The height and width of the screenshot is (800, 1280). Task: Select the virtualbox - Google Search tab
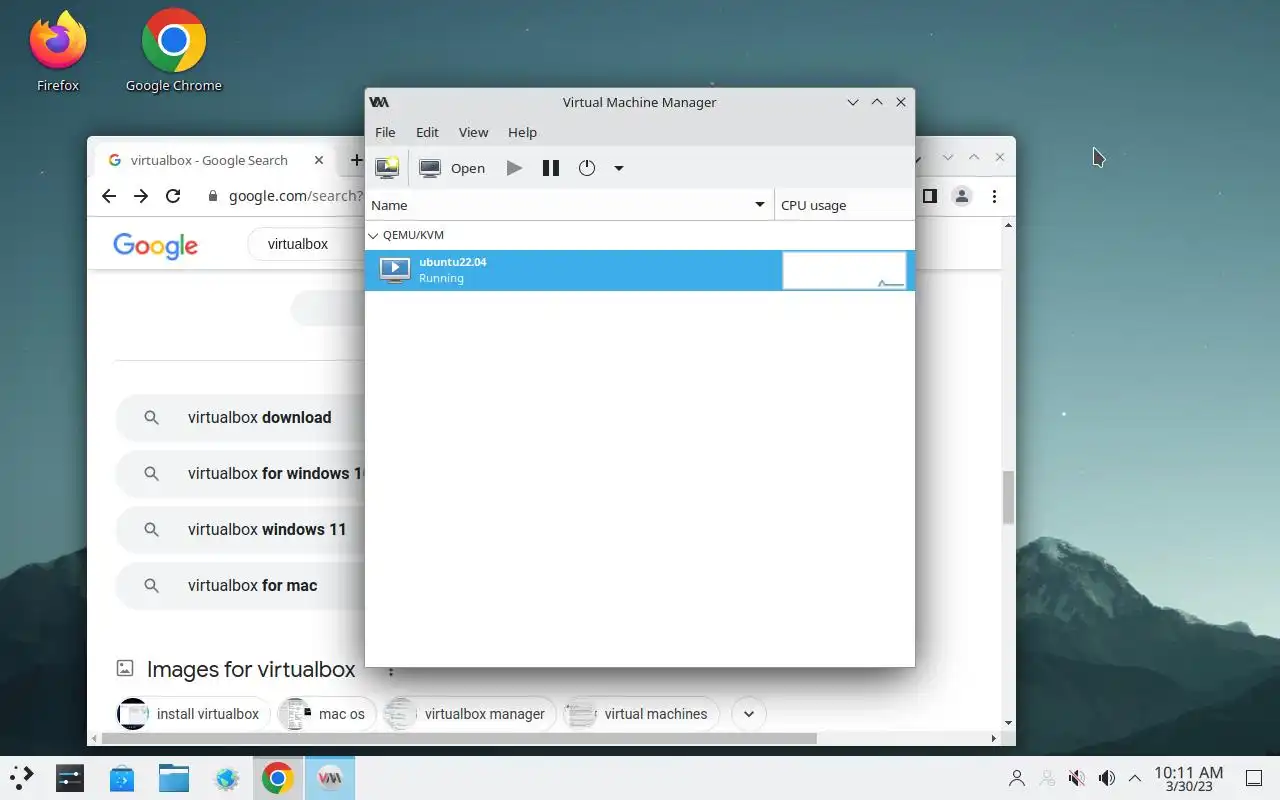point(213,160)
